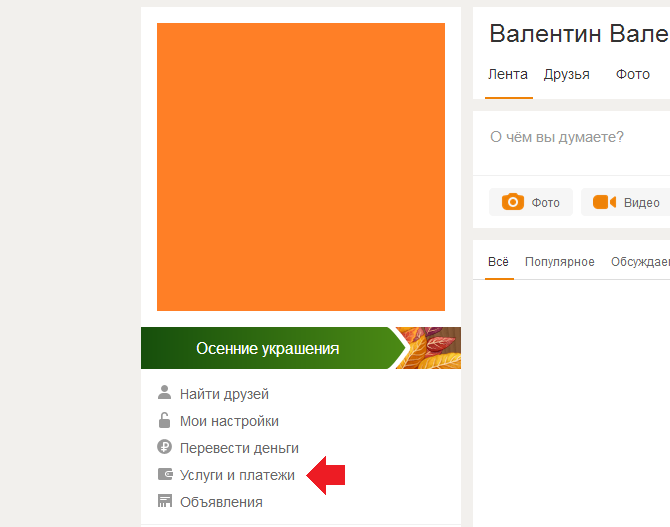
Task: Click the orange profile photo
Action: 301,167
